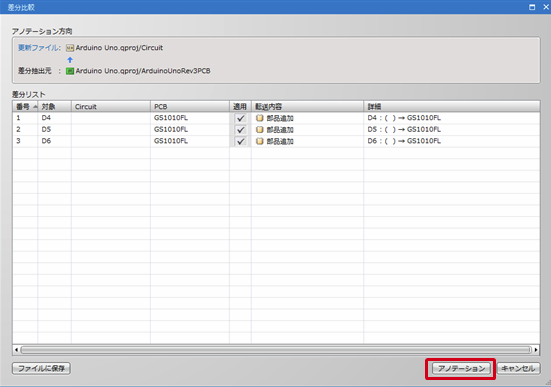
Task: Click the 更新ファイル label link
Action: click(x=39, y=48)
